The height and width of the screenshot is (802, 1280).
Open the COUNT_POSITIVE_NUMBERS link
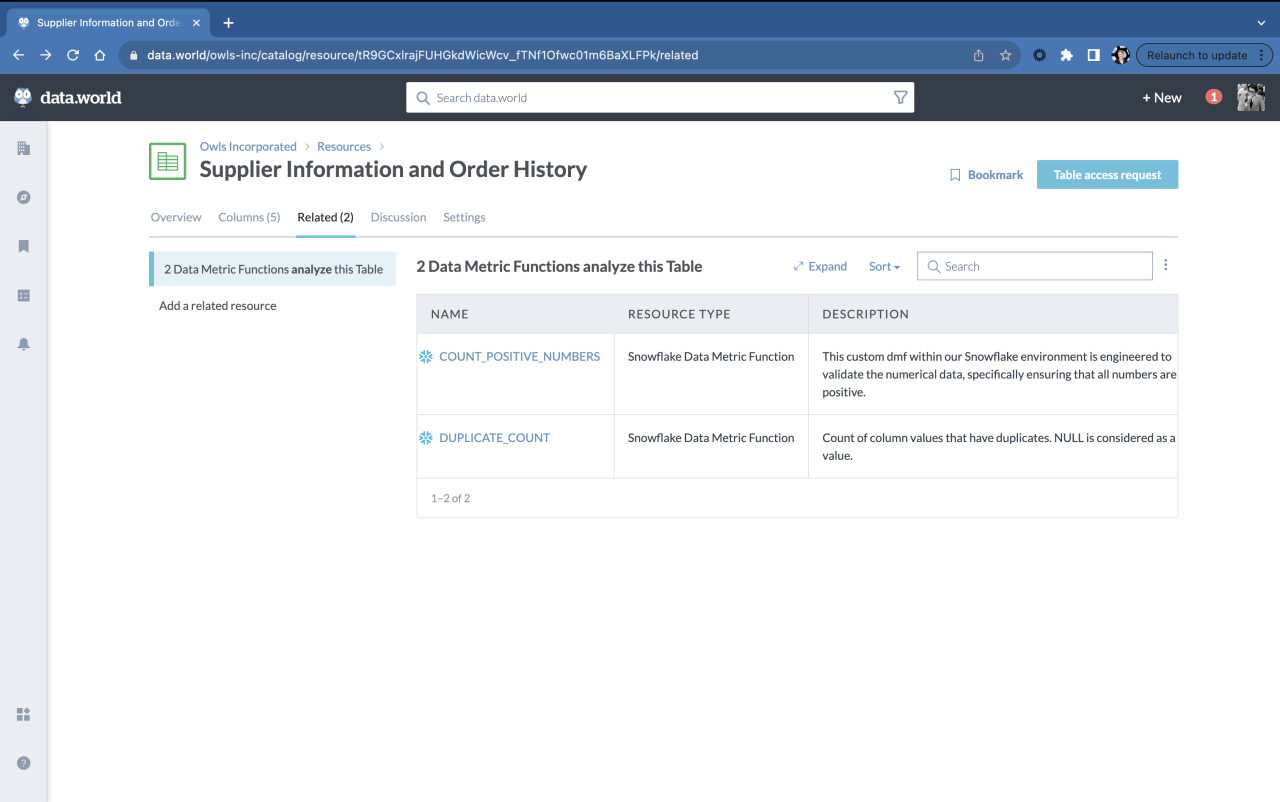pyautogui.click(x=519, y=356)
